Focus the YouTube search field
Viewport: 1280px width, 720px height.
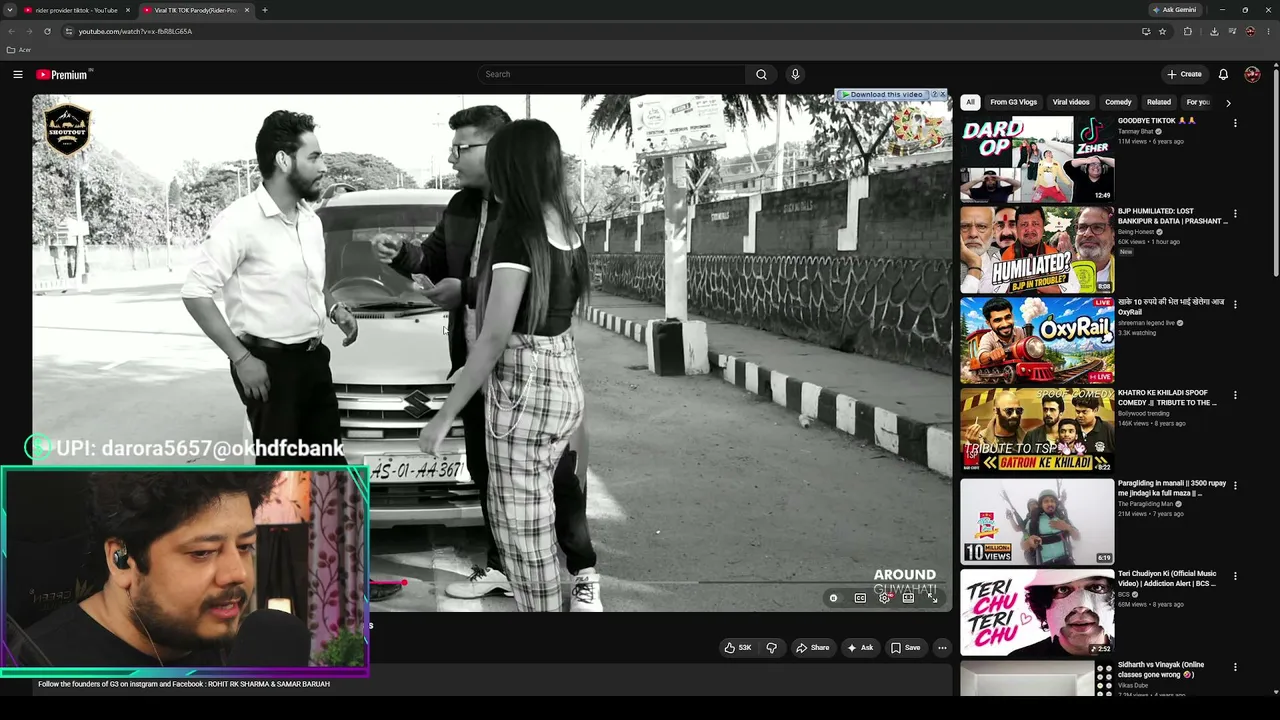(x=612, y=74)
